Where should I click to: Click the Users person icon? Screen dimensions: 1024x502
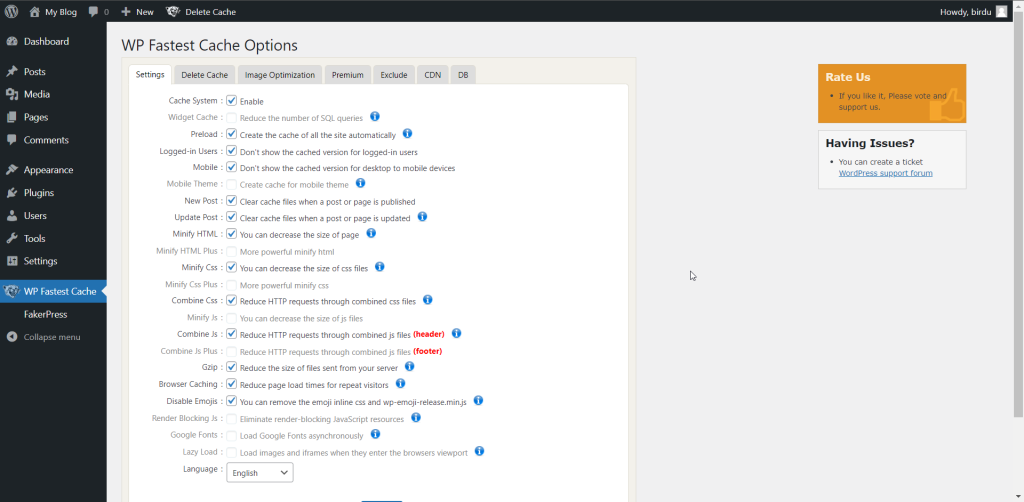tap(12, 216)
